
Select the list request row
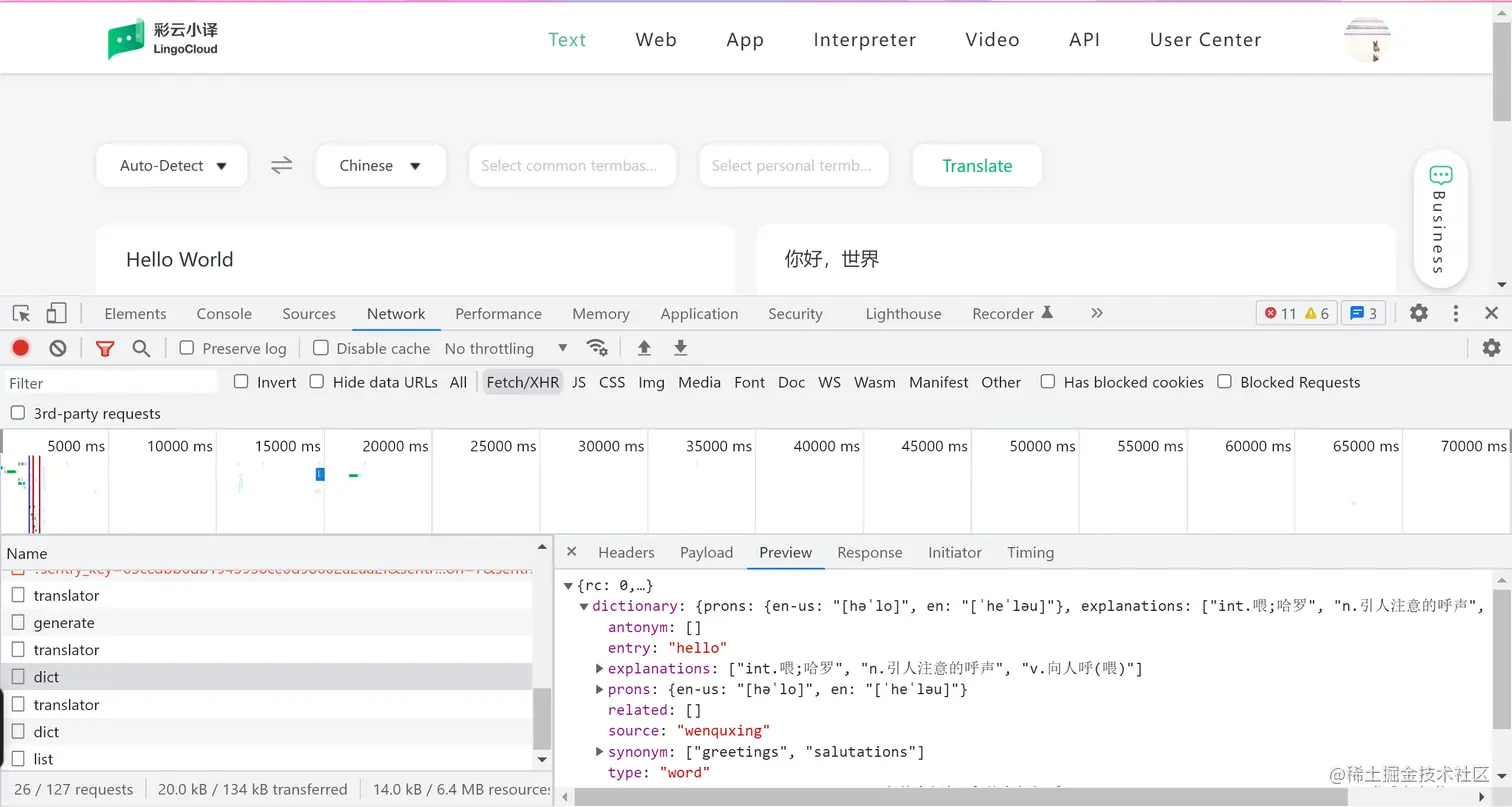click(267, 758)
